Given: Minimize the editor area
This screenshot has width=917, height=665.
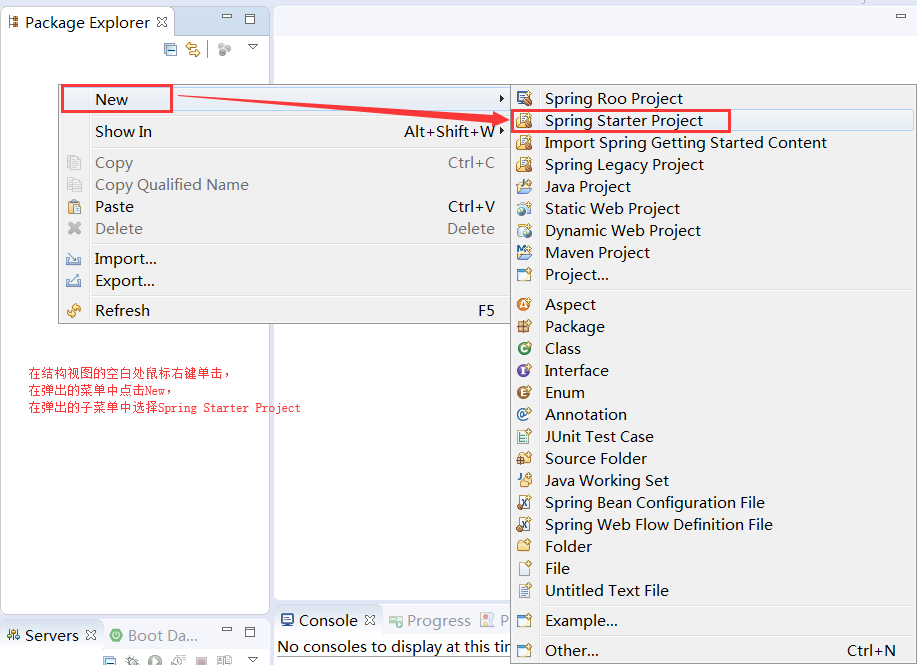Looking at the screenshot, I should 901,16.
